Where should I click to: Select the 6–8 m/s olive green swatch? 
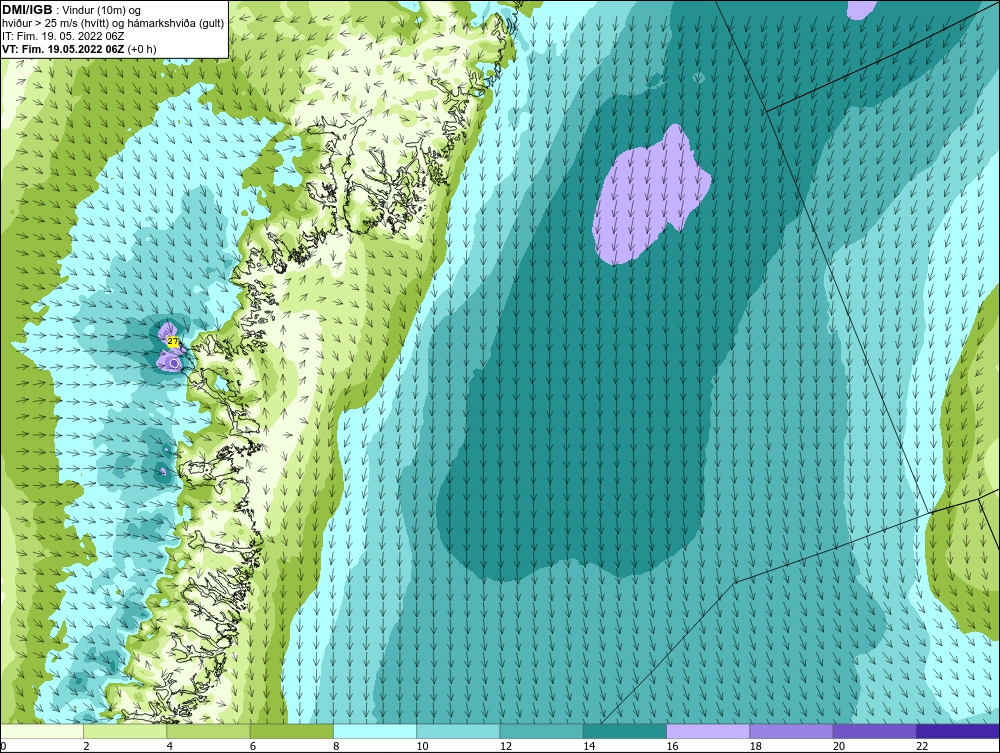(291, 731)
